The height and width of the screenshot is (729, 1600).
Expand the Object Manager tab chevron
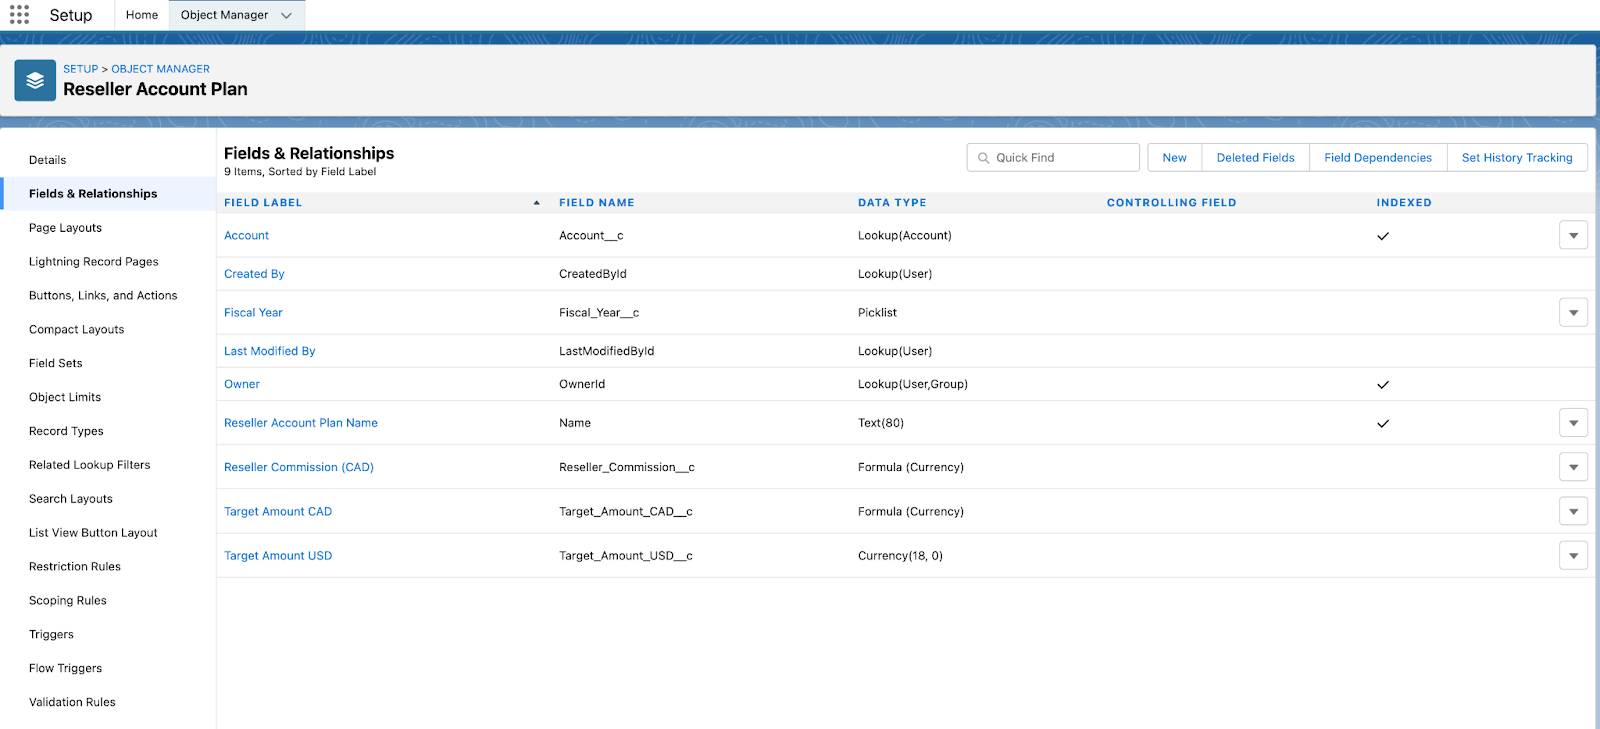point(286,15)
